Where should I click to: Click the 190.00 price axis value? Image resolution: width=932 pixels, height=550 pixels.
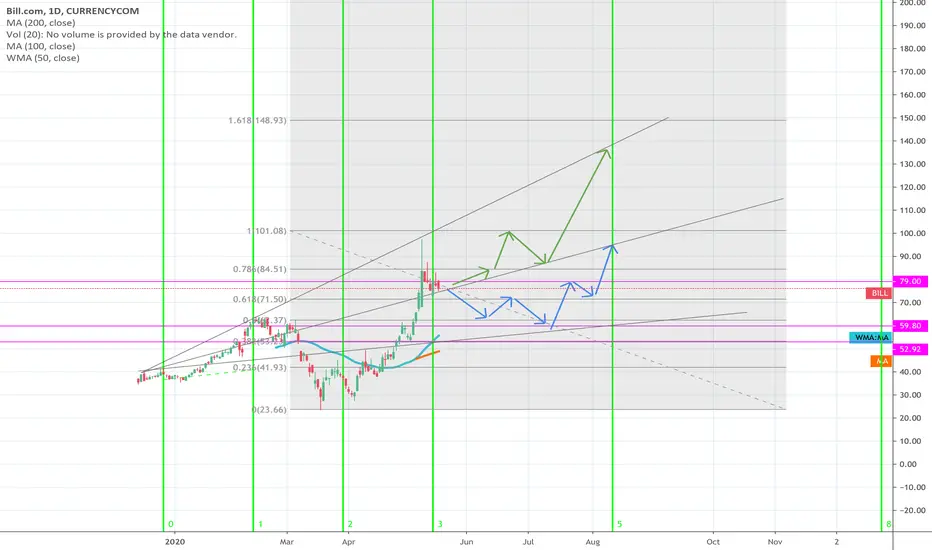pyautogui.click(x=913, y=26)
